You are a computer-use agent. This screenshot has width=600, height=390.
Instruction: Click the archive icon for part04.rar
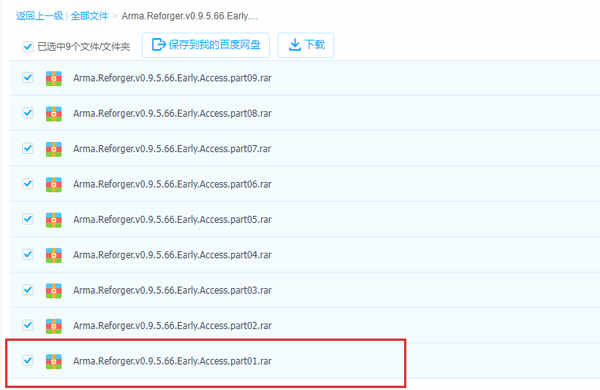(x=54, y=256)
